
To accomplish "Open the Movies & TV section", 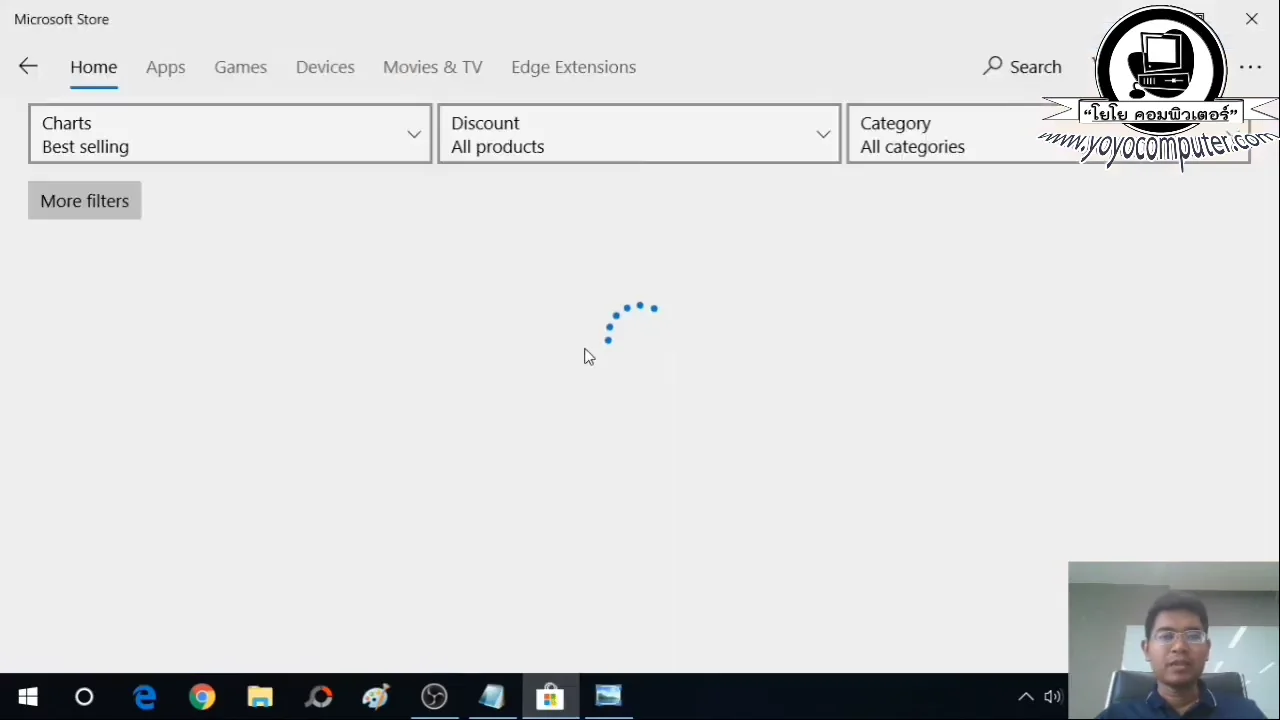I will click(x=432, y=67).
